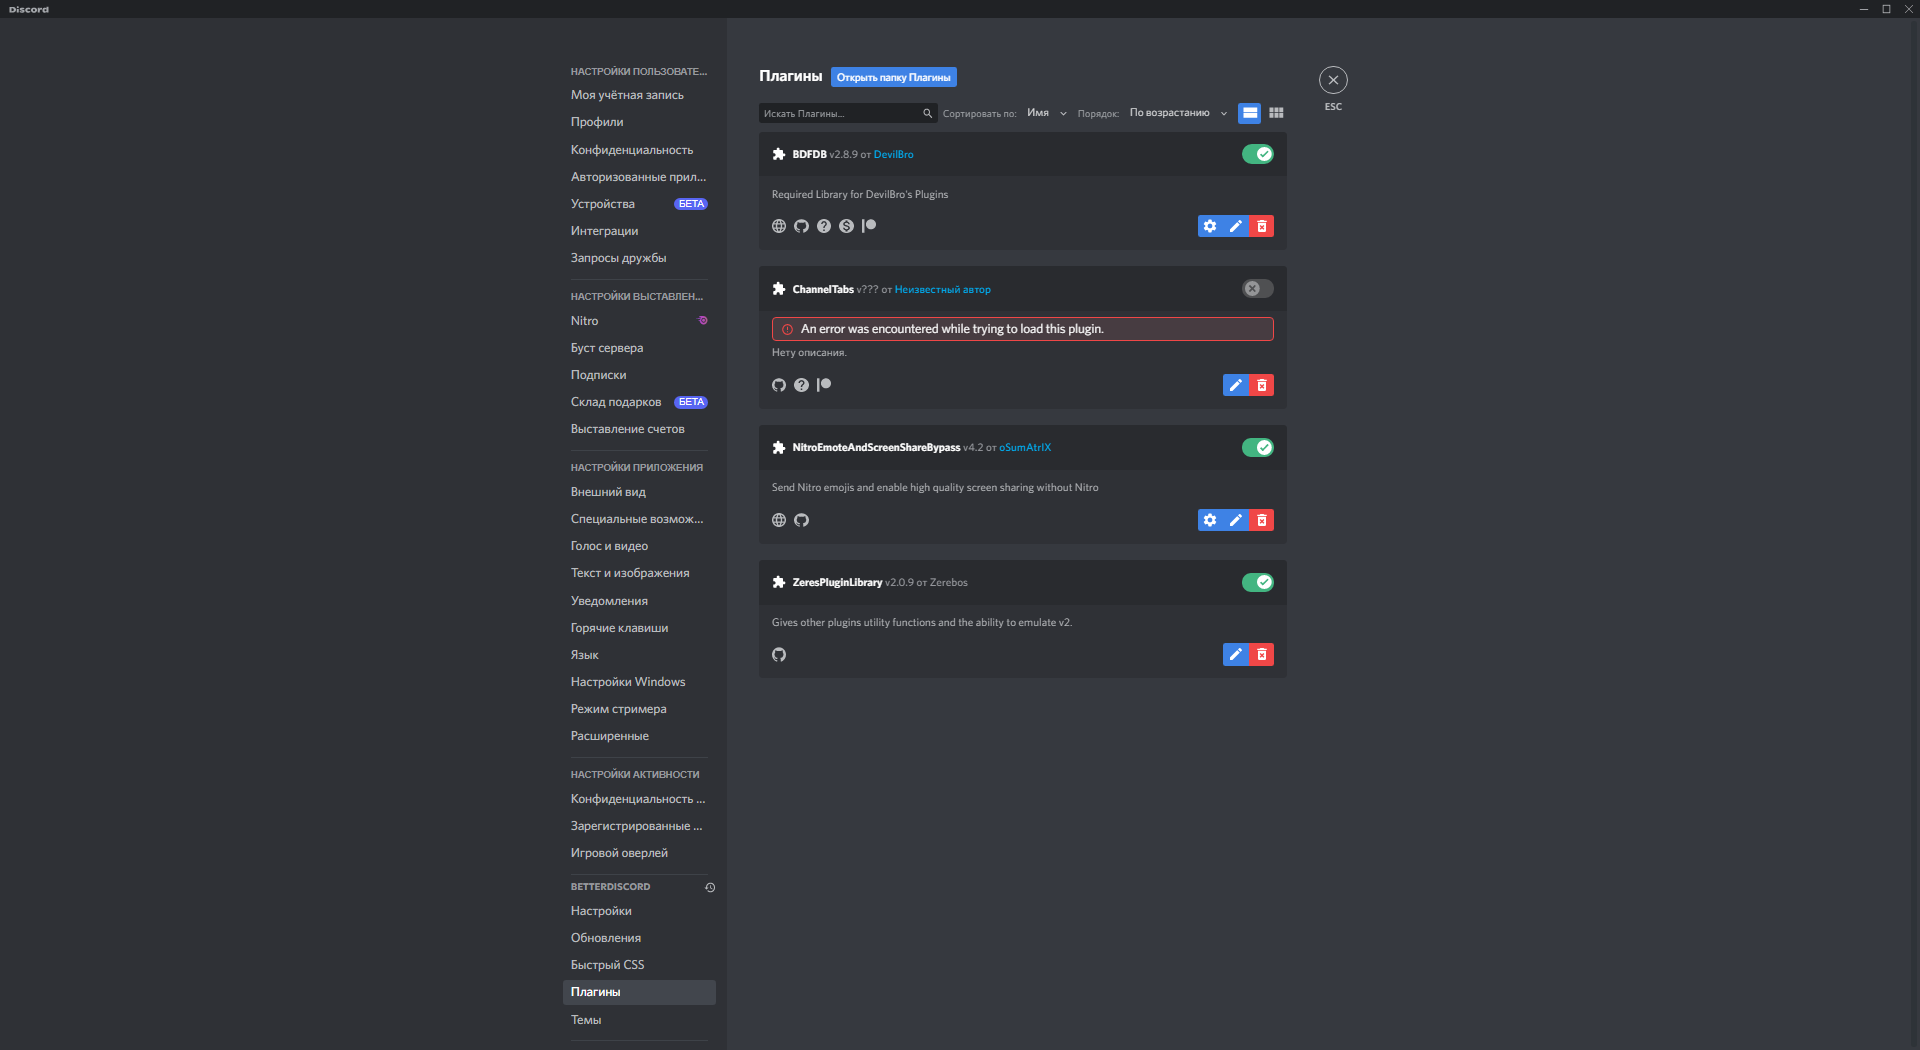This screenshot has width=1920, height=1050.
Task: Disable the BDFDB plugin toggle
Action: tap(1258, 154)
